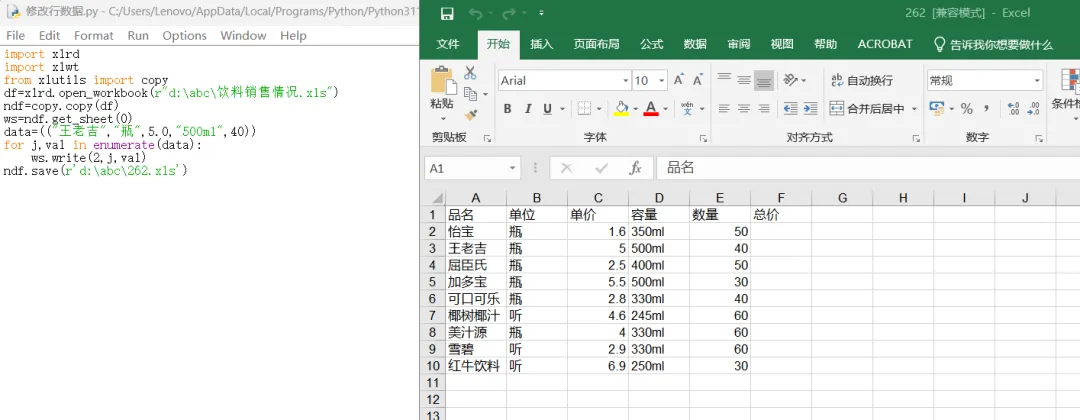Click the fx insert function button
Viewport: 1080px width, 420px height.
click(x=636, y=168)
